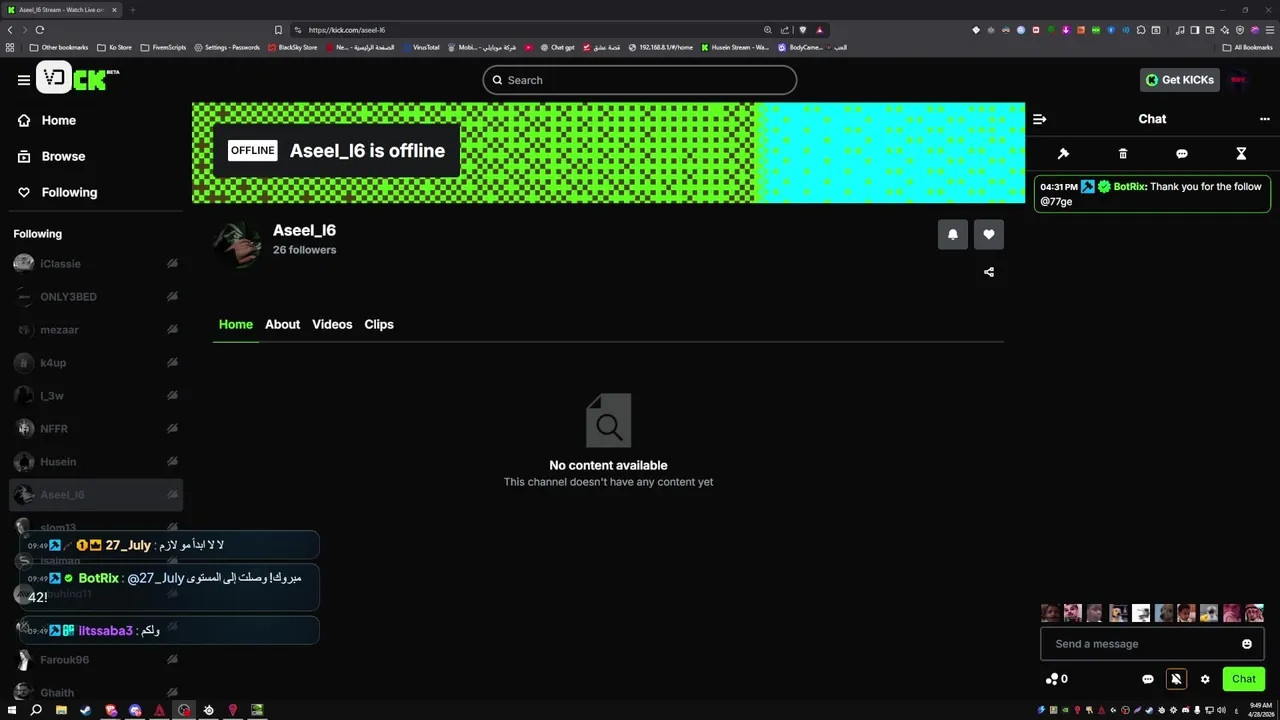Screen dimensions: 1280x720
Task: Open Windows taskbar search
Action: 36,710
